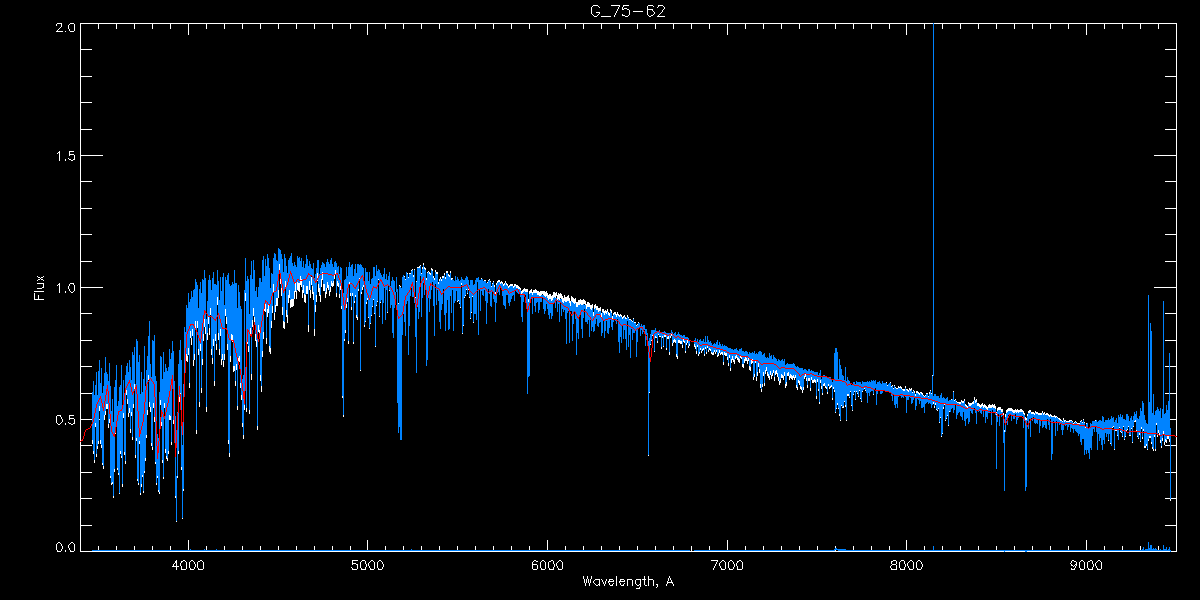Select the Flux axis label
Screen dimensions: 1200x600
click(x=40, y=288)
